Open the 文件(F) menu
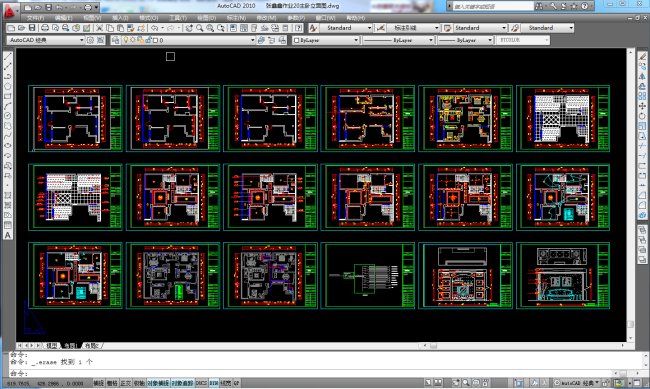650x389 pixels. (35, 18)
